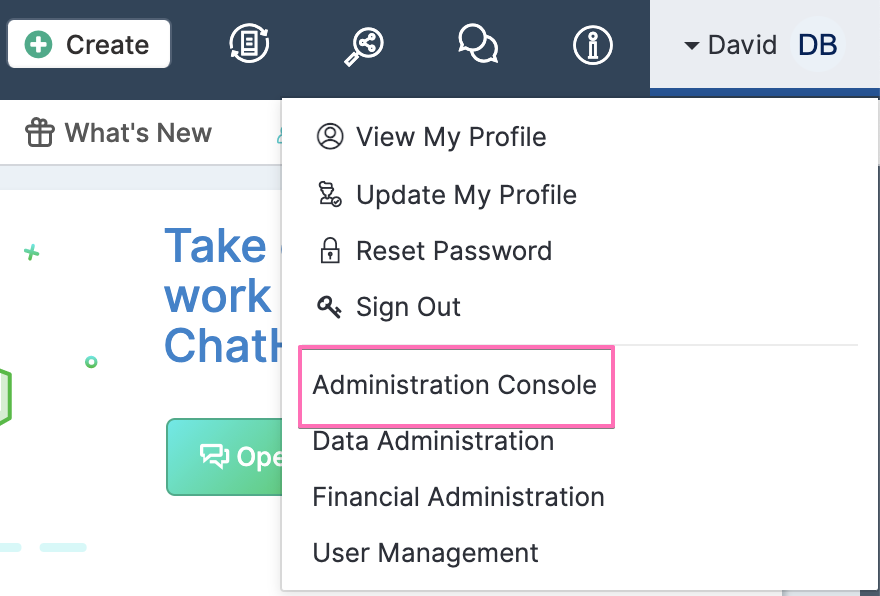Click the information circle icon
The image size is (880, 596).
tap(593, 44)
